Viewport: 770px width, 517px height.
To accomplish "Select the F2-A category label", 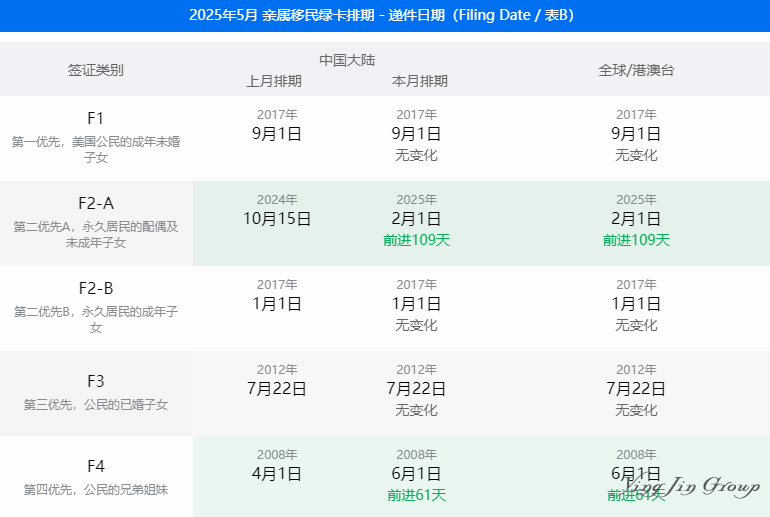I will coord(96,203).
